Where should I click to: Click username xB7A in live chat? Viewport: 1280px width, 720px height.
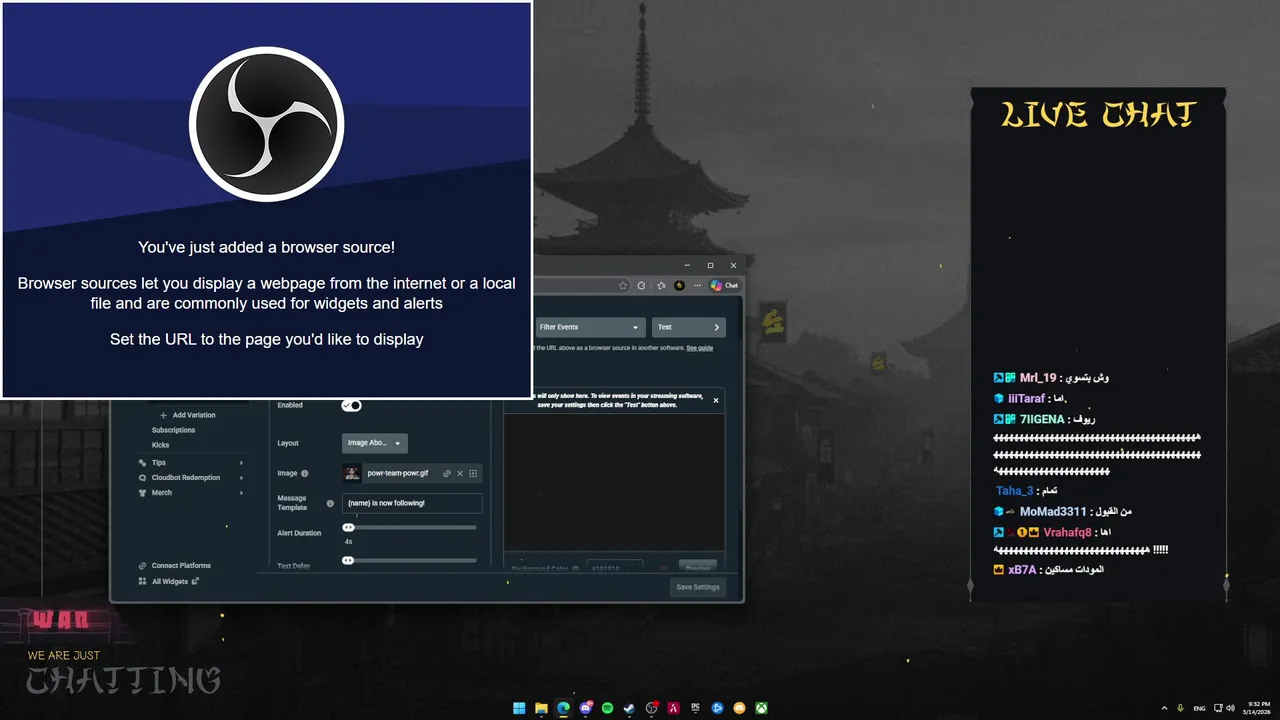(1022, 570)
